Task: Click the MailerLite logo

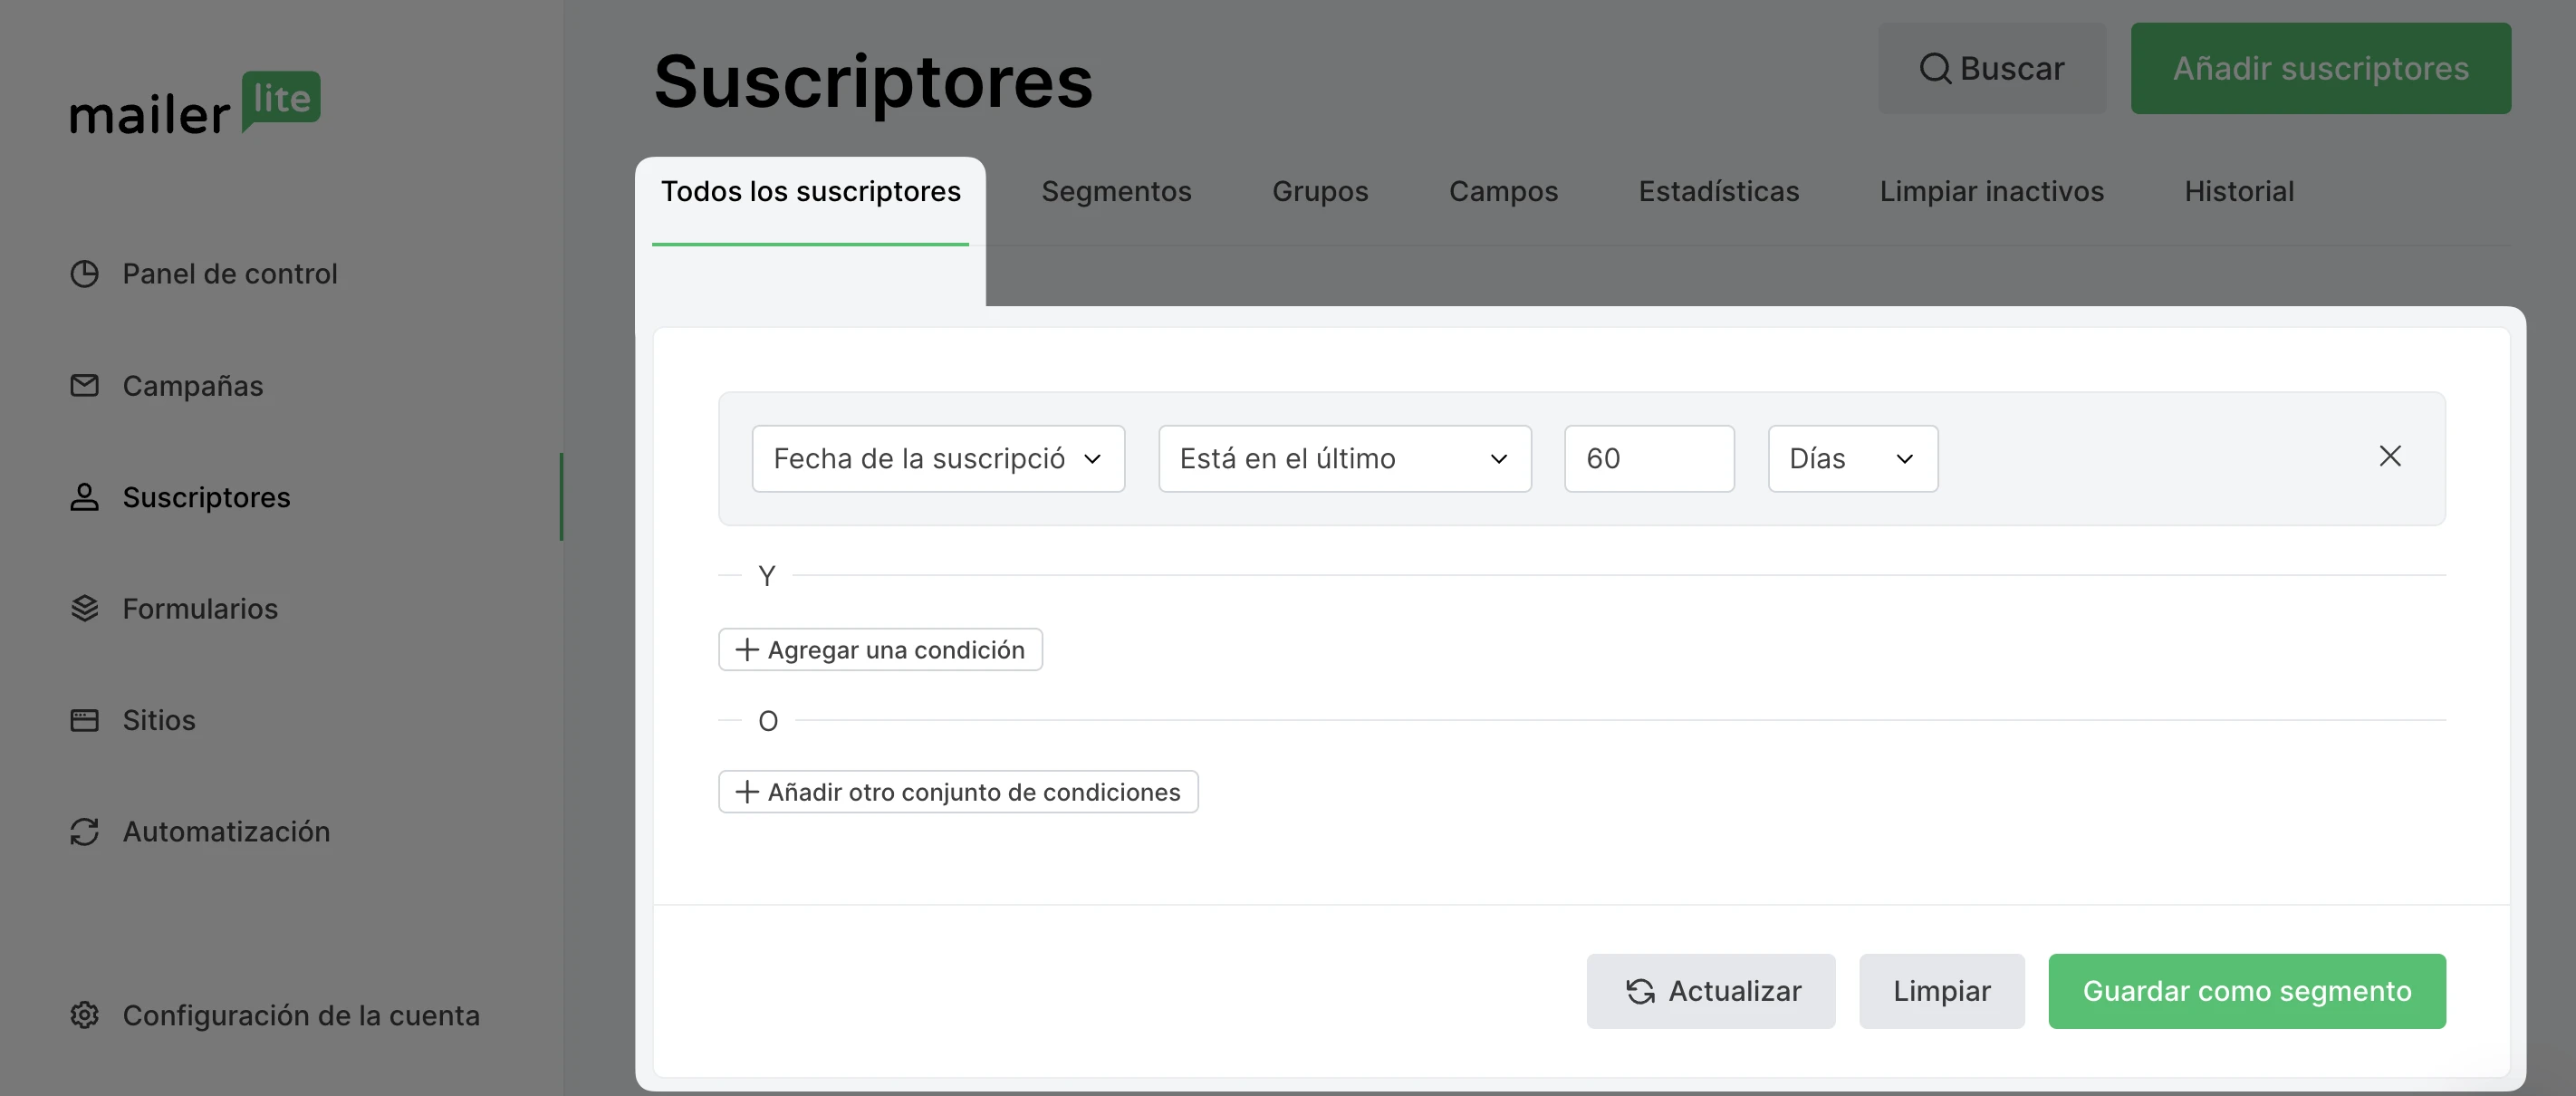Action: point(195,104)
